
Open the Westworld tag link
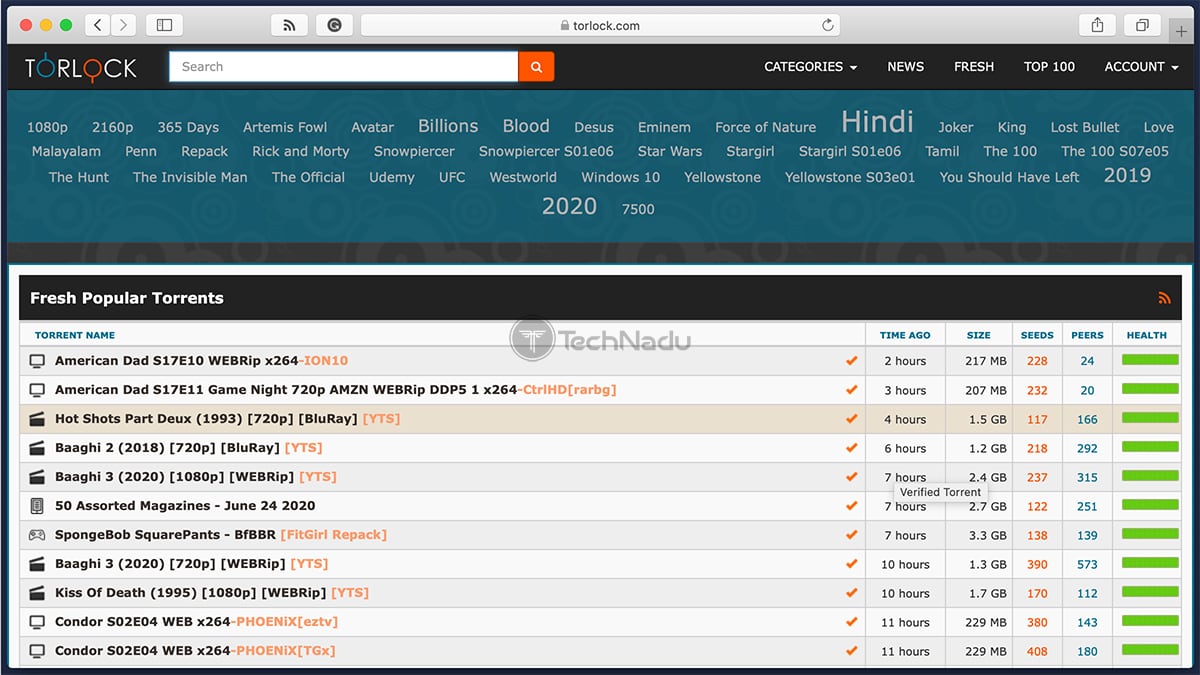[523, 177]
